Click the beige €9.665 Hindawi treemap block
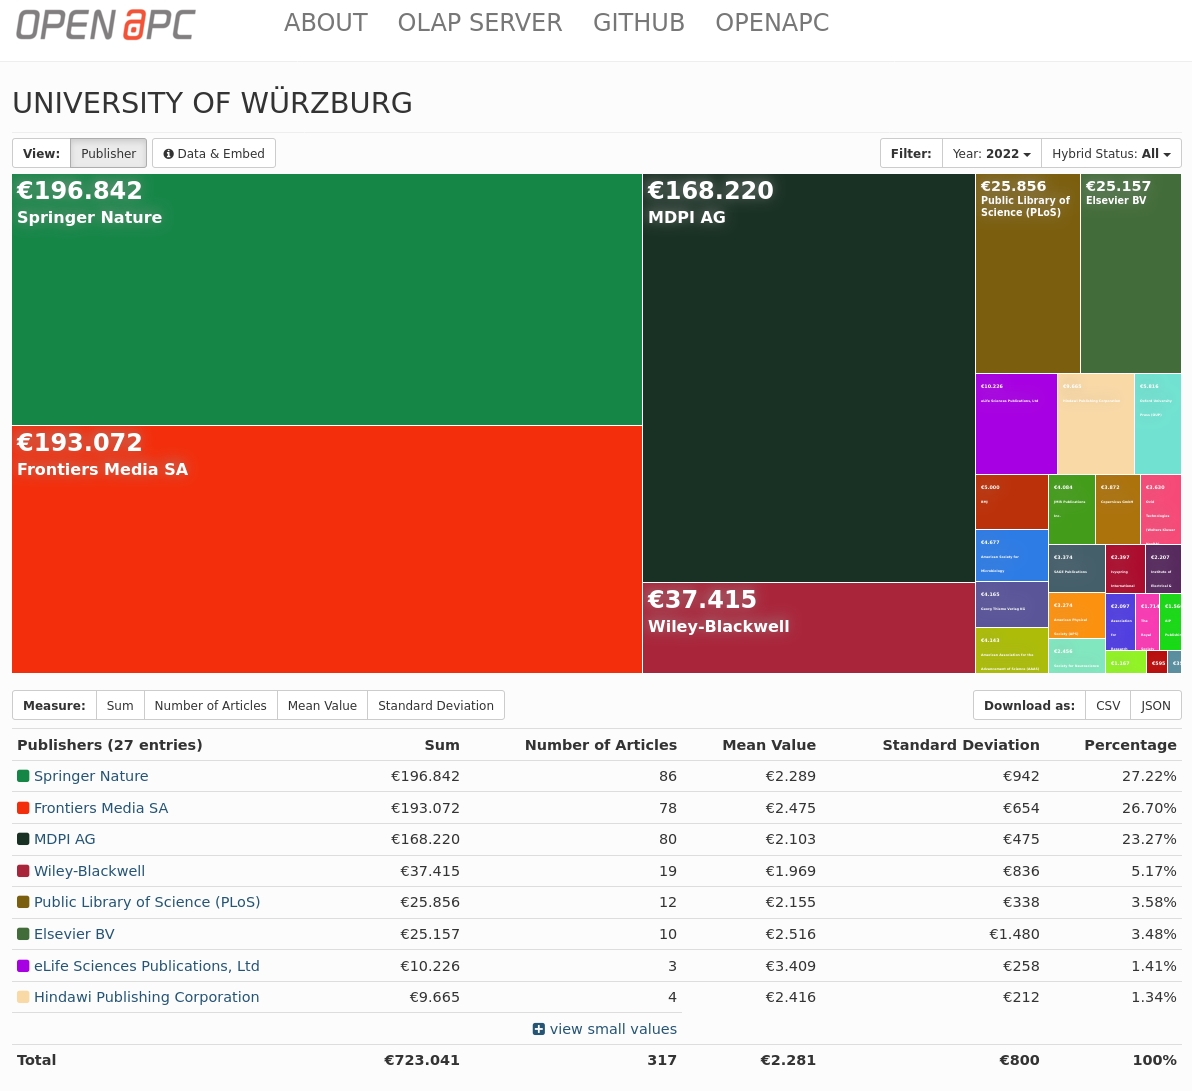 click(1095, 424)
